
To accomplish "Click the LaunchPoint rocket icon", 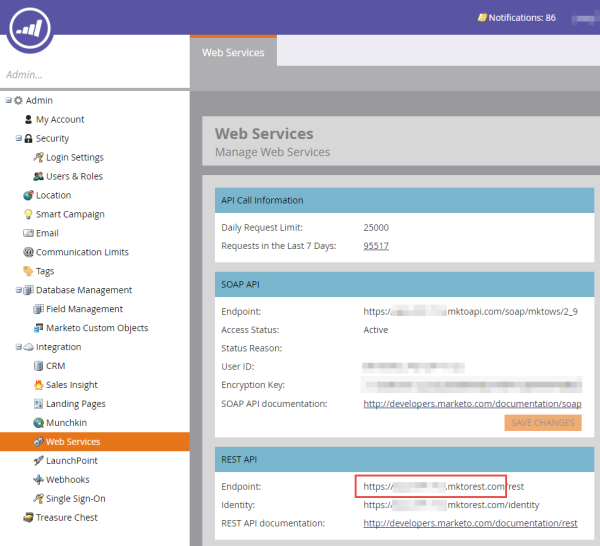I will 38,461.
